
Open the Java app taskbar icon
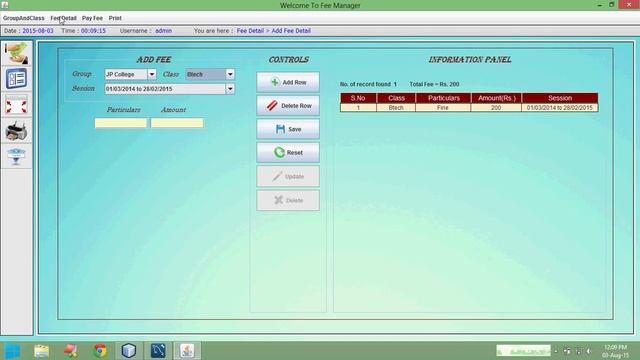pos(187,351)
